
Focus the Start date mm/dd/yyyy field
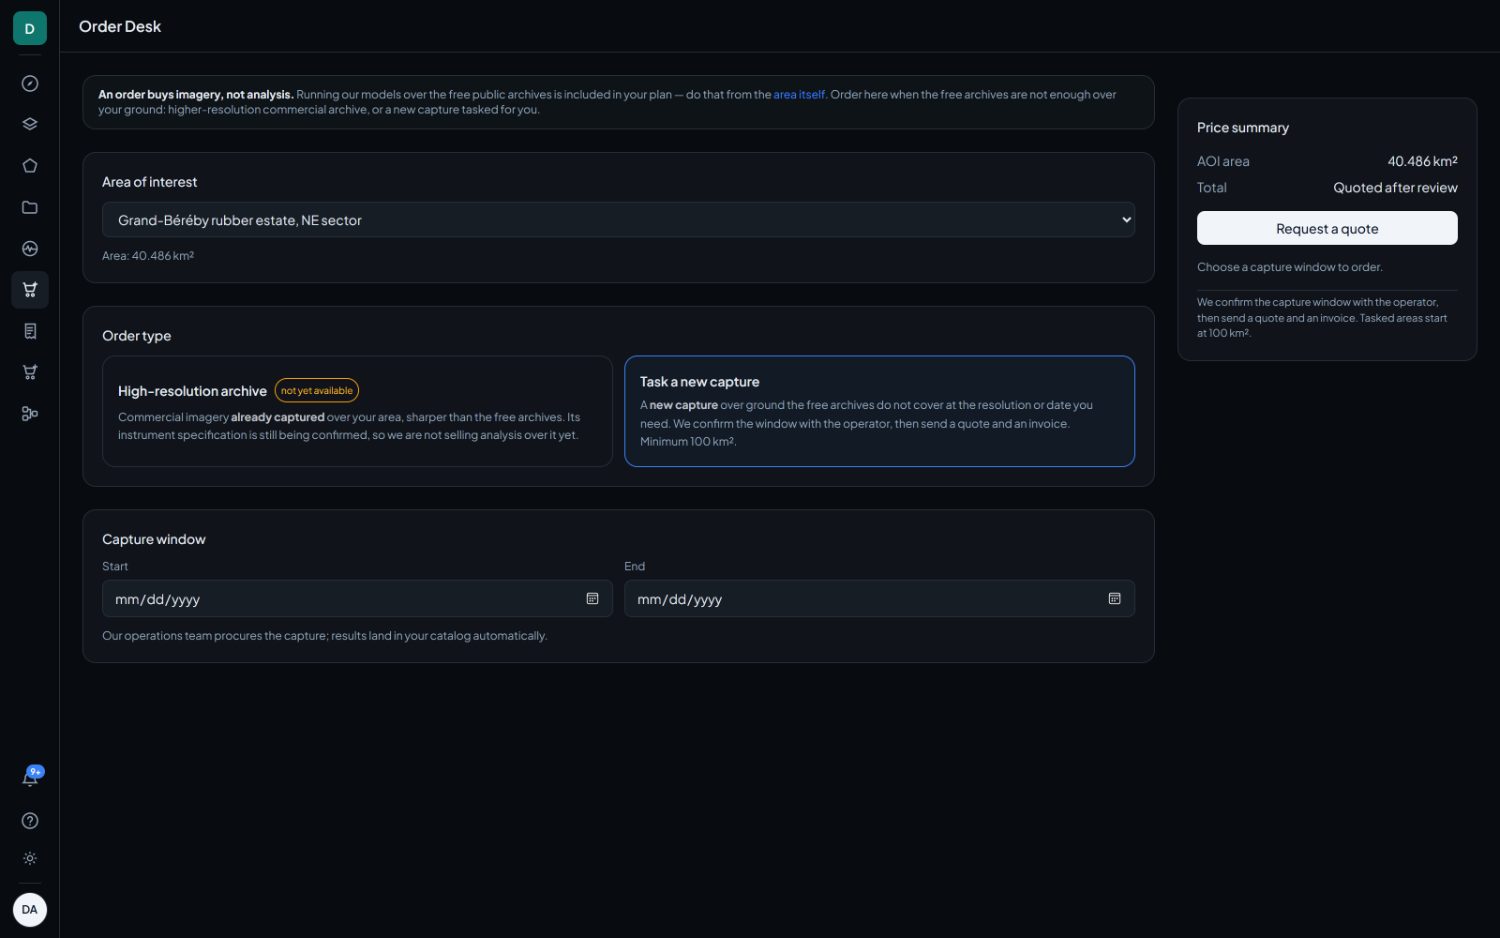coord(357,599)
